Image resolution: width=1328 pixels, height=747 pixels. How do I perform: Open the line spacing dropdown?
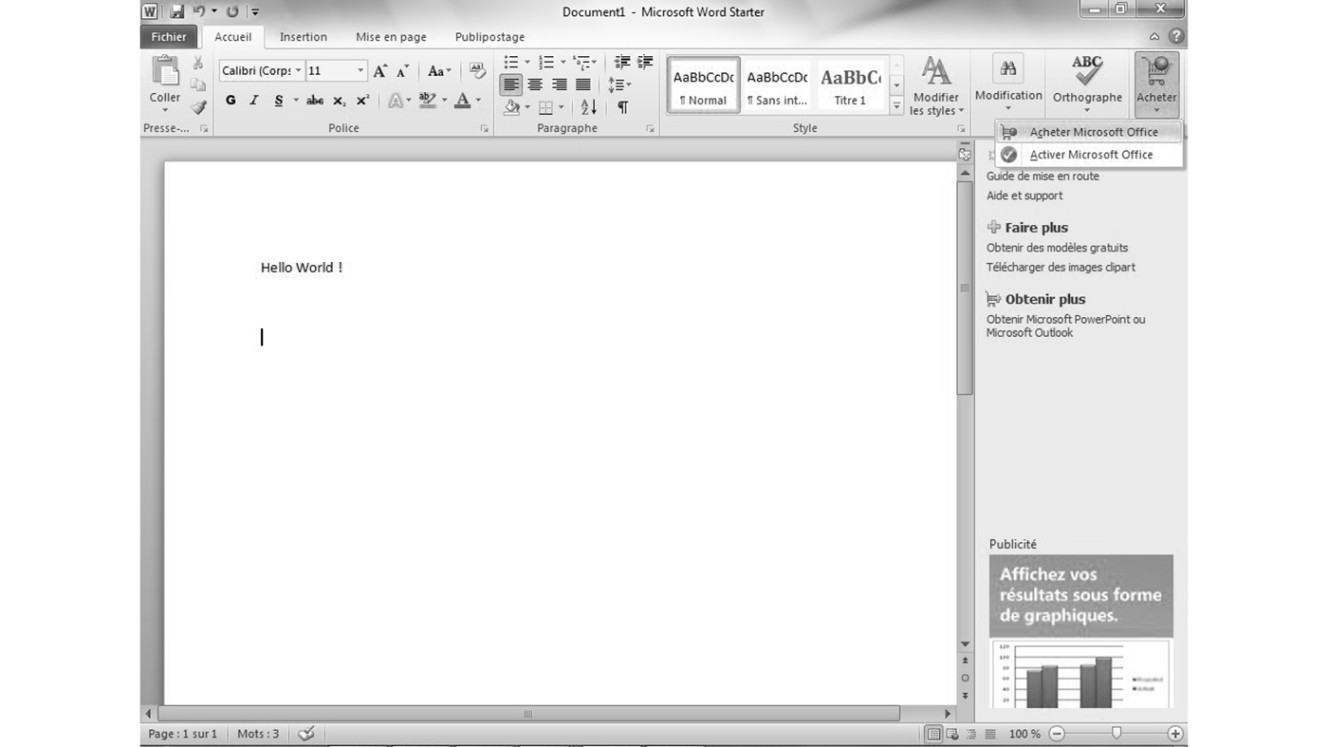(621, 85)
